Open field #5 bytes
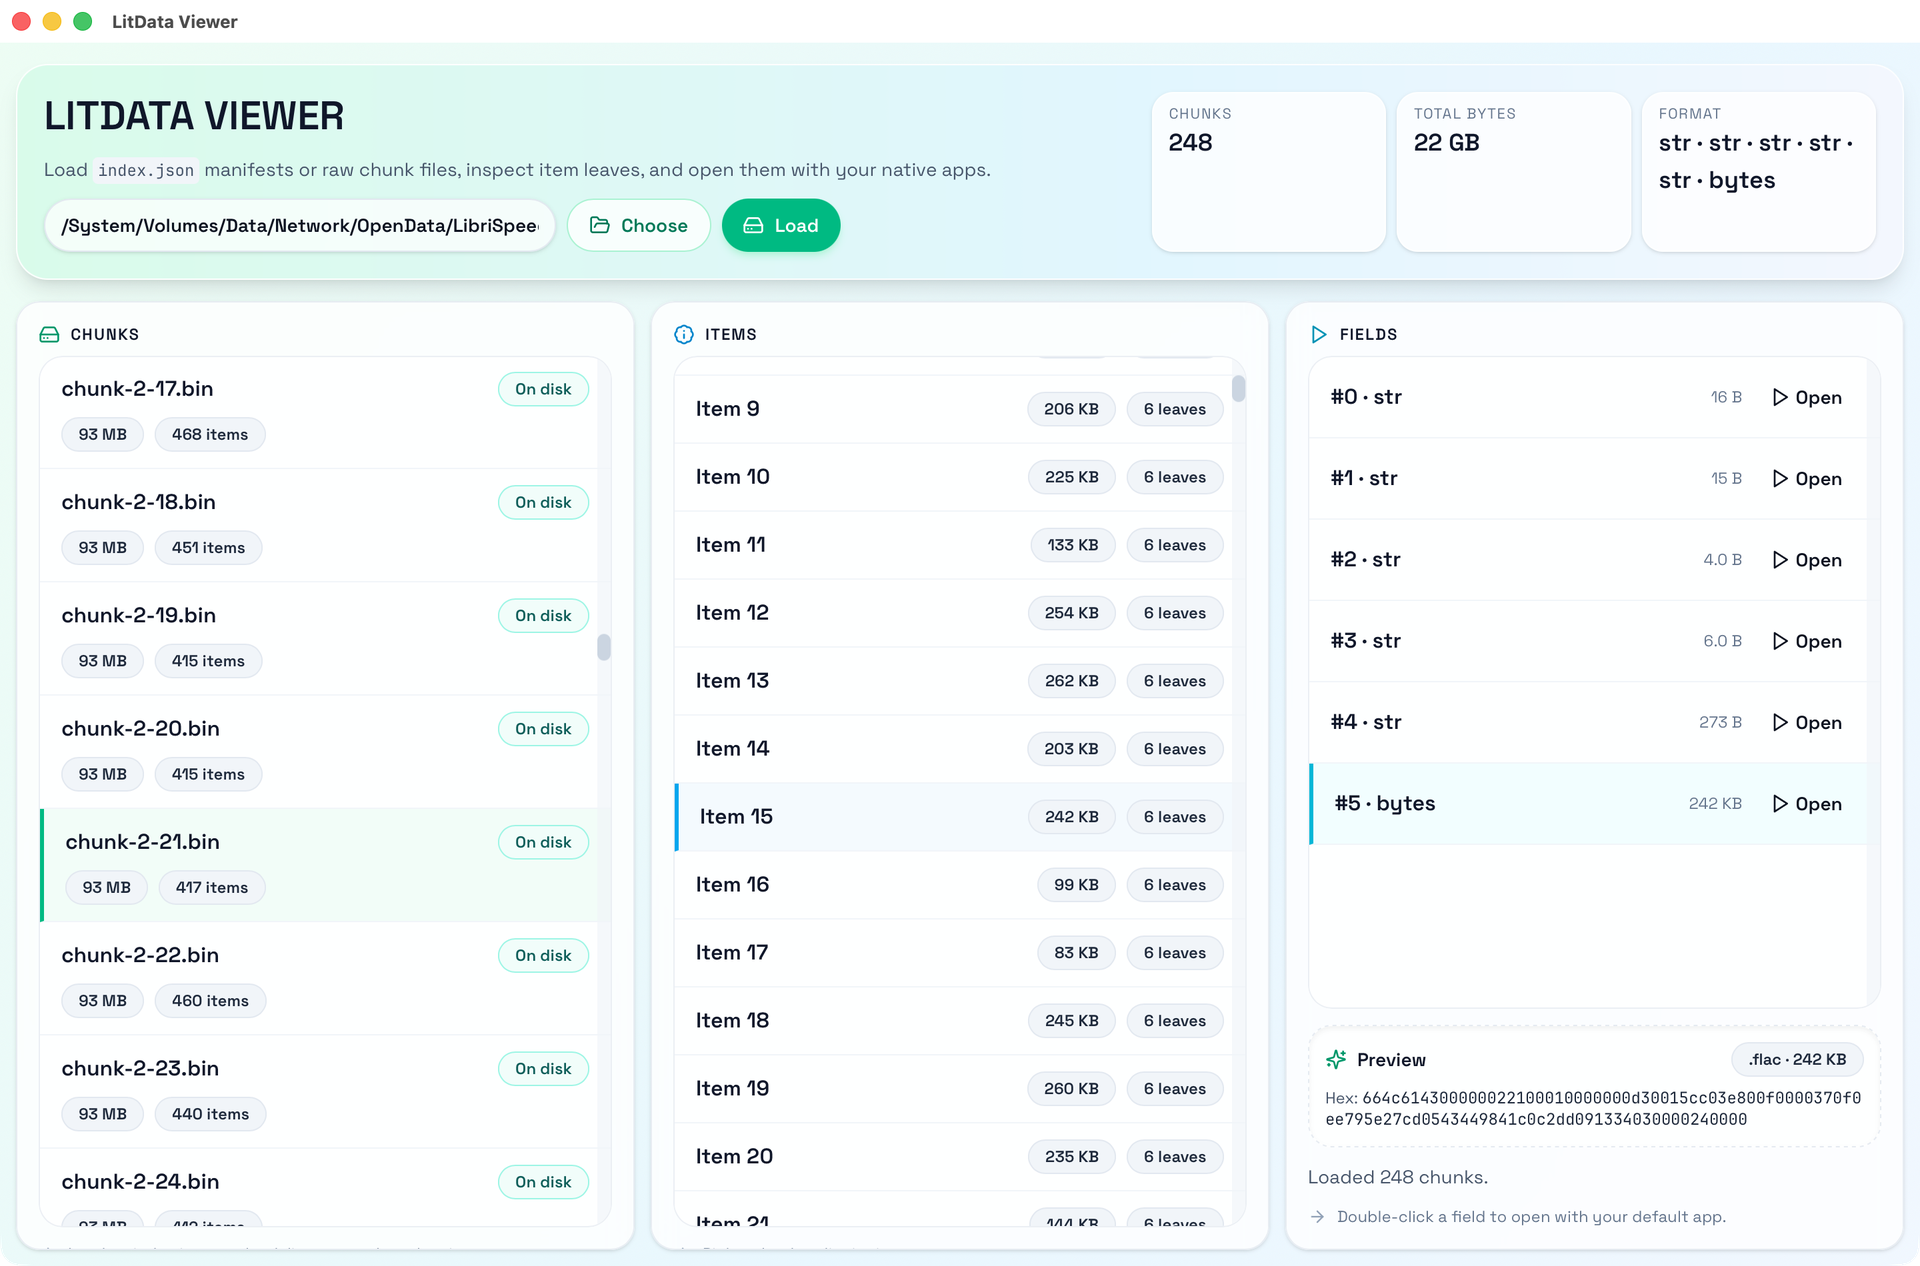The height and width of the screenshot is (1266, 1920). click(1806, 804)
